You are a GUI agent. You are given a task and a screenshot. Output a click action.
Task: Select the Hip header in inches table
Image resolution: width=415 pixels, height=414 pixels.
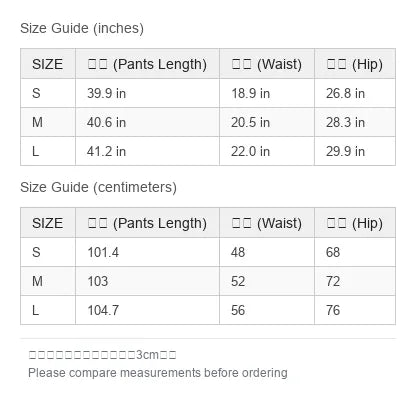(355, 64)
